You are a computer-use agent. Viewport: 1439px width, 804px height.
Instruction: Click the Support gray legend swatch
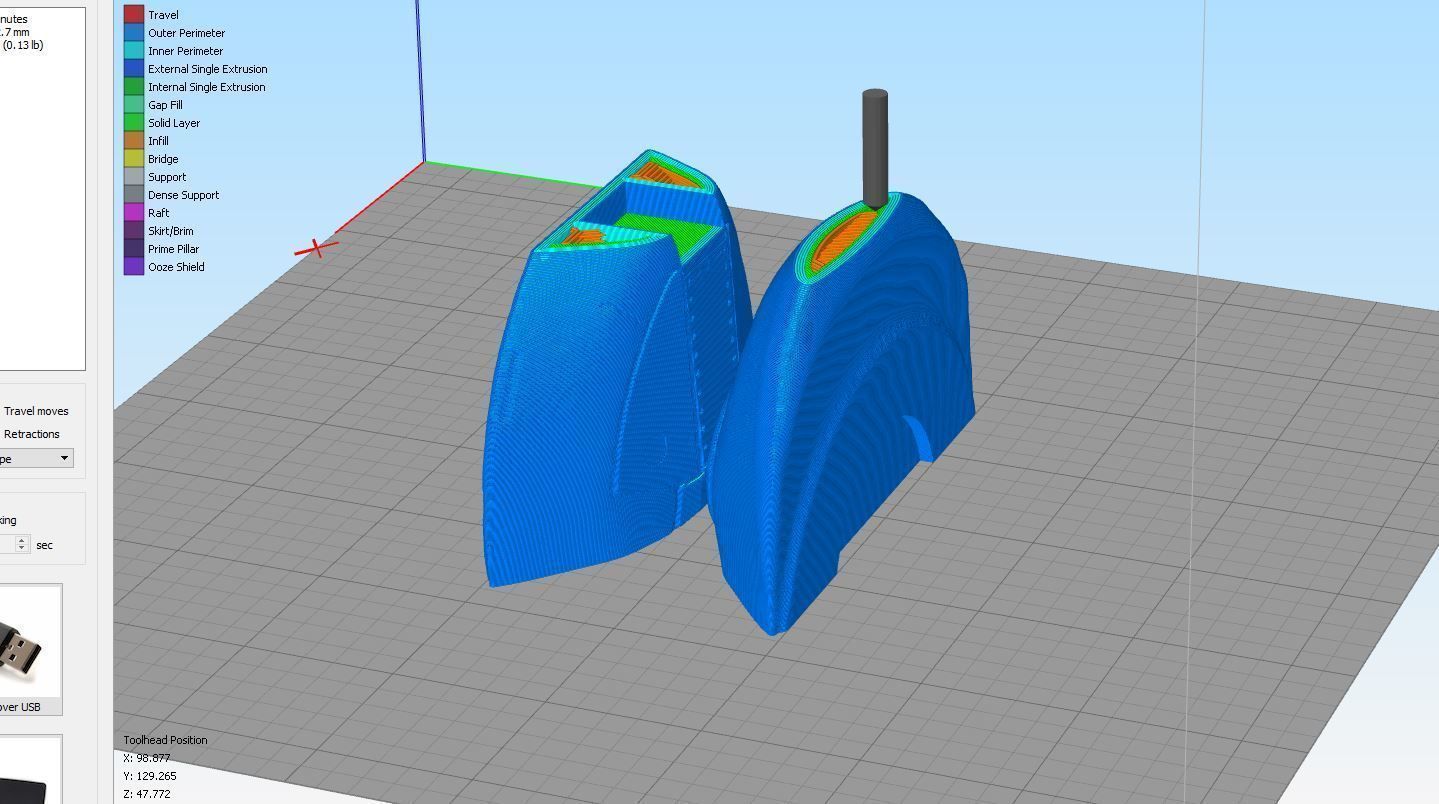(133, 177)
